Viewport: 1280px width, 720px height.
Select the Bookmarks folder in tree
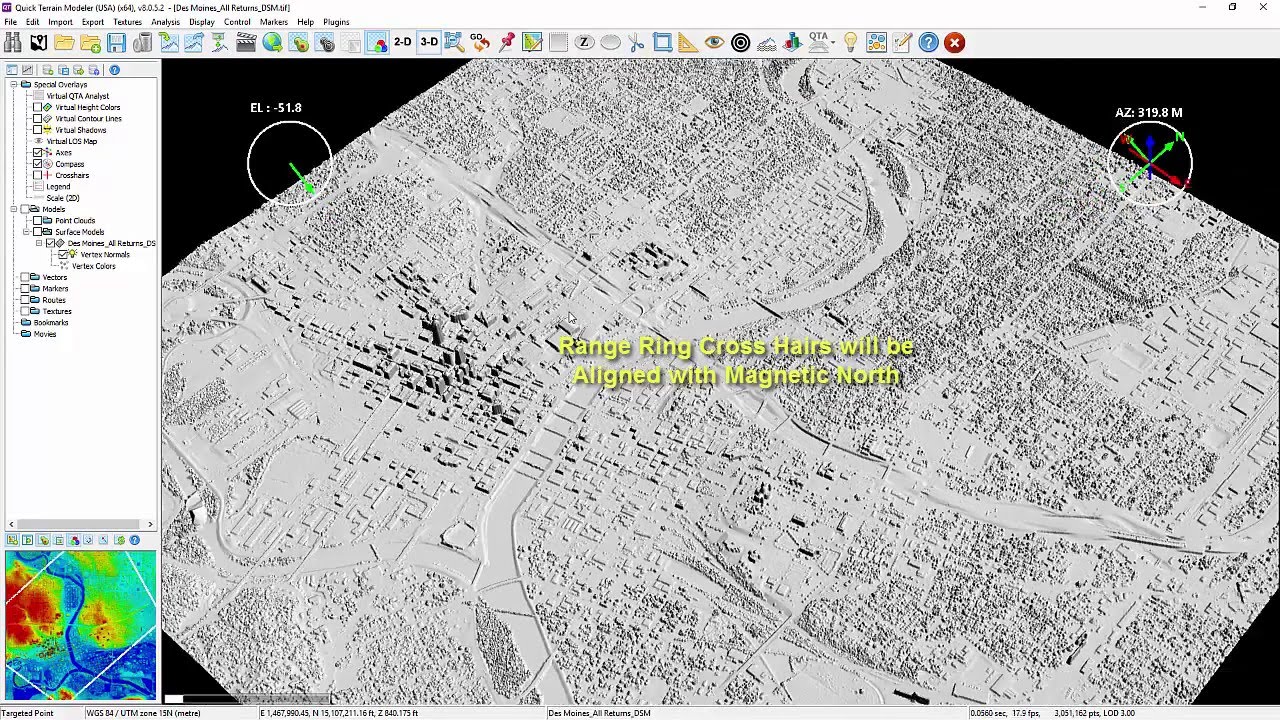pos(51,322)
